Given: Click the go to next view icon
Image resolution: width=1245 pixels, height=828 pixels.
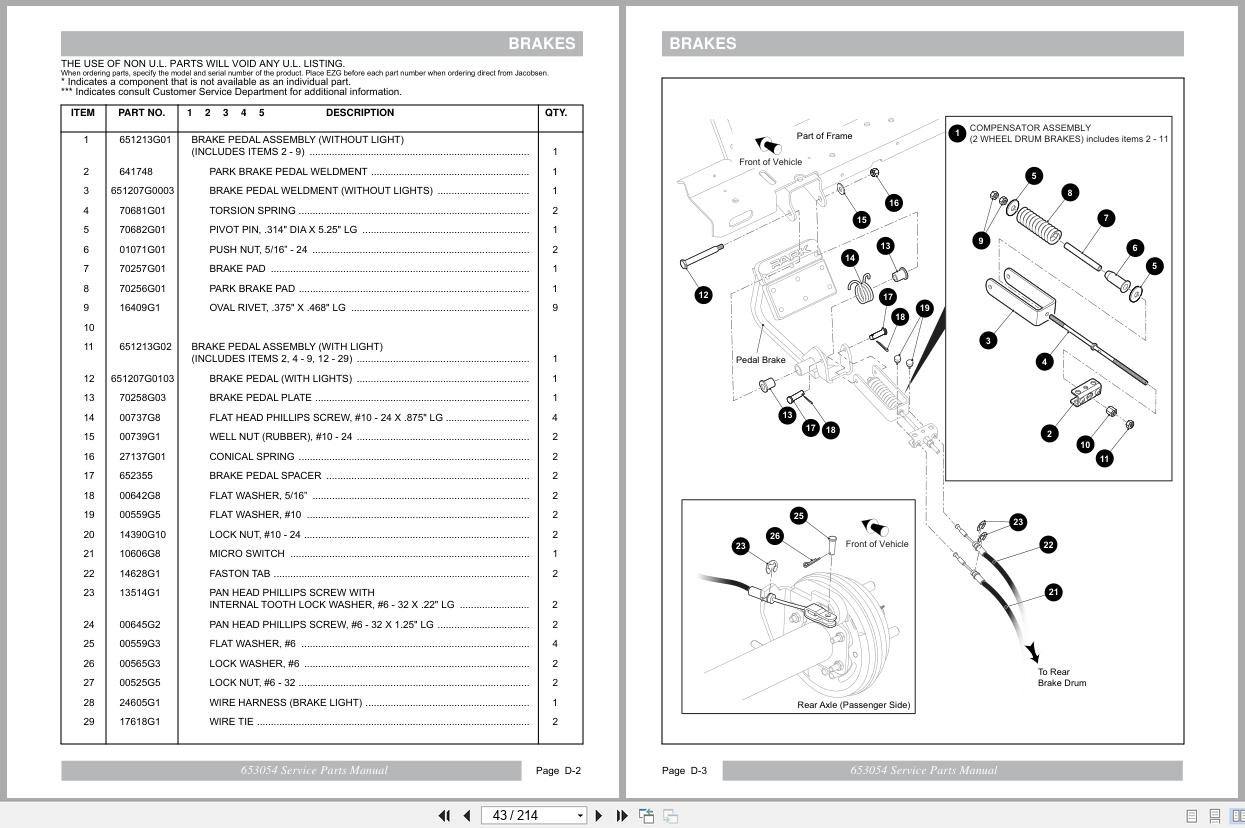Looking at the screenshot, I should [671, 816].
